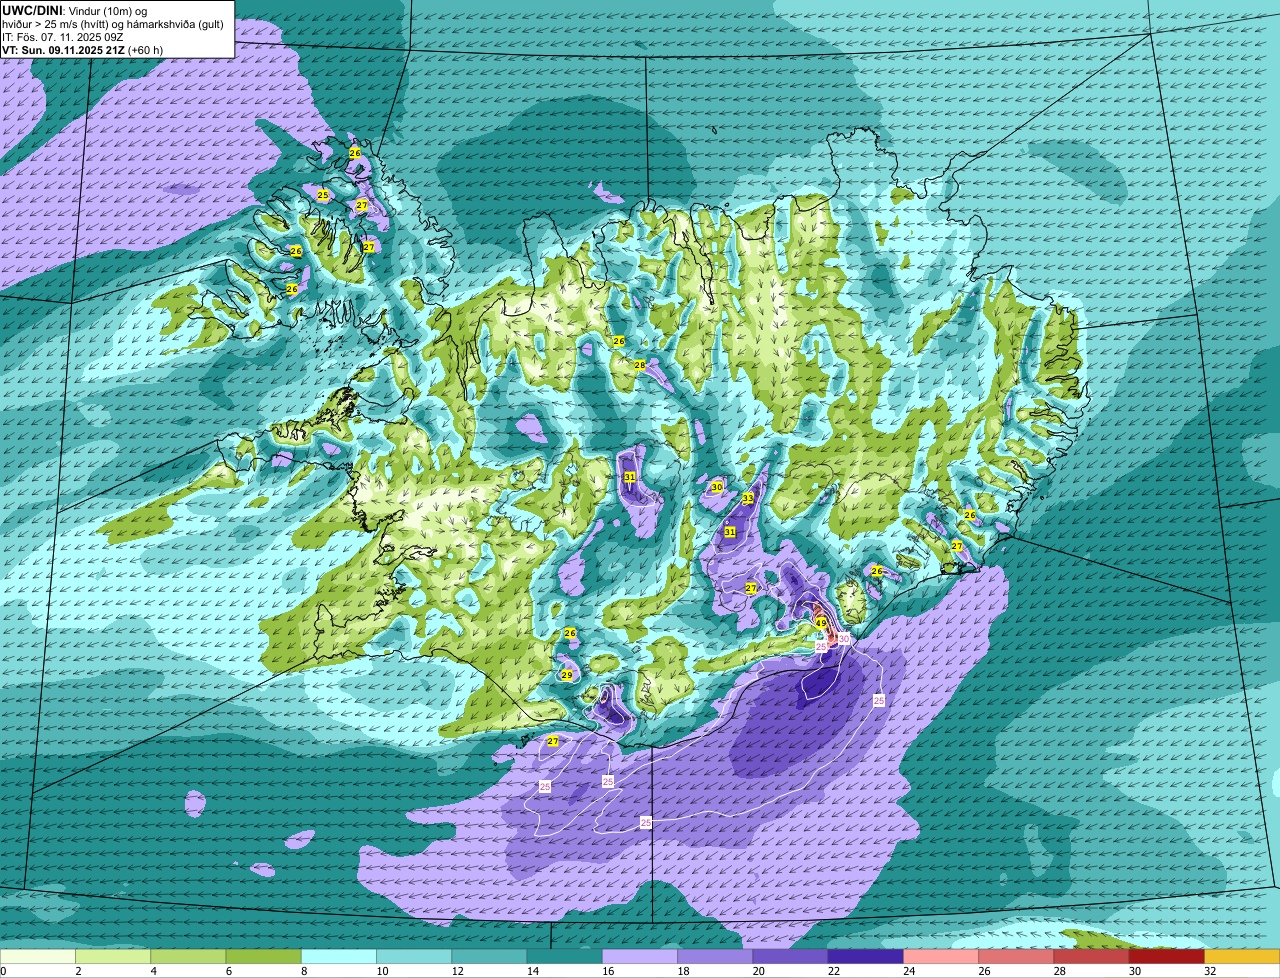This screenshot has height=978, width=1280.
Task: Pick the 28–30 m/s red legend swatch
Action: pyautogui.click(x=1092, y=957)
